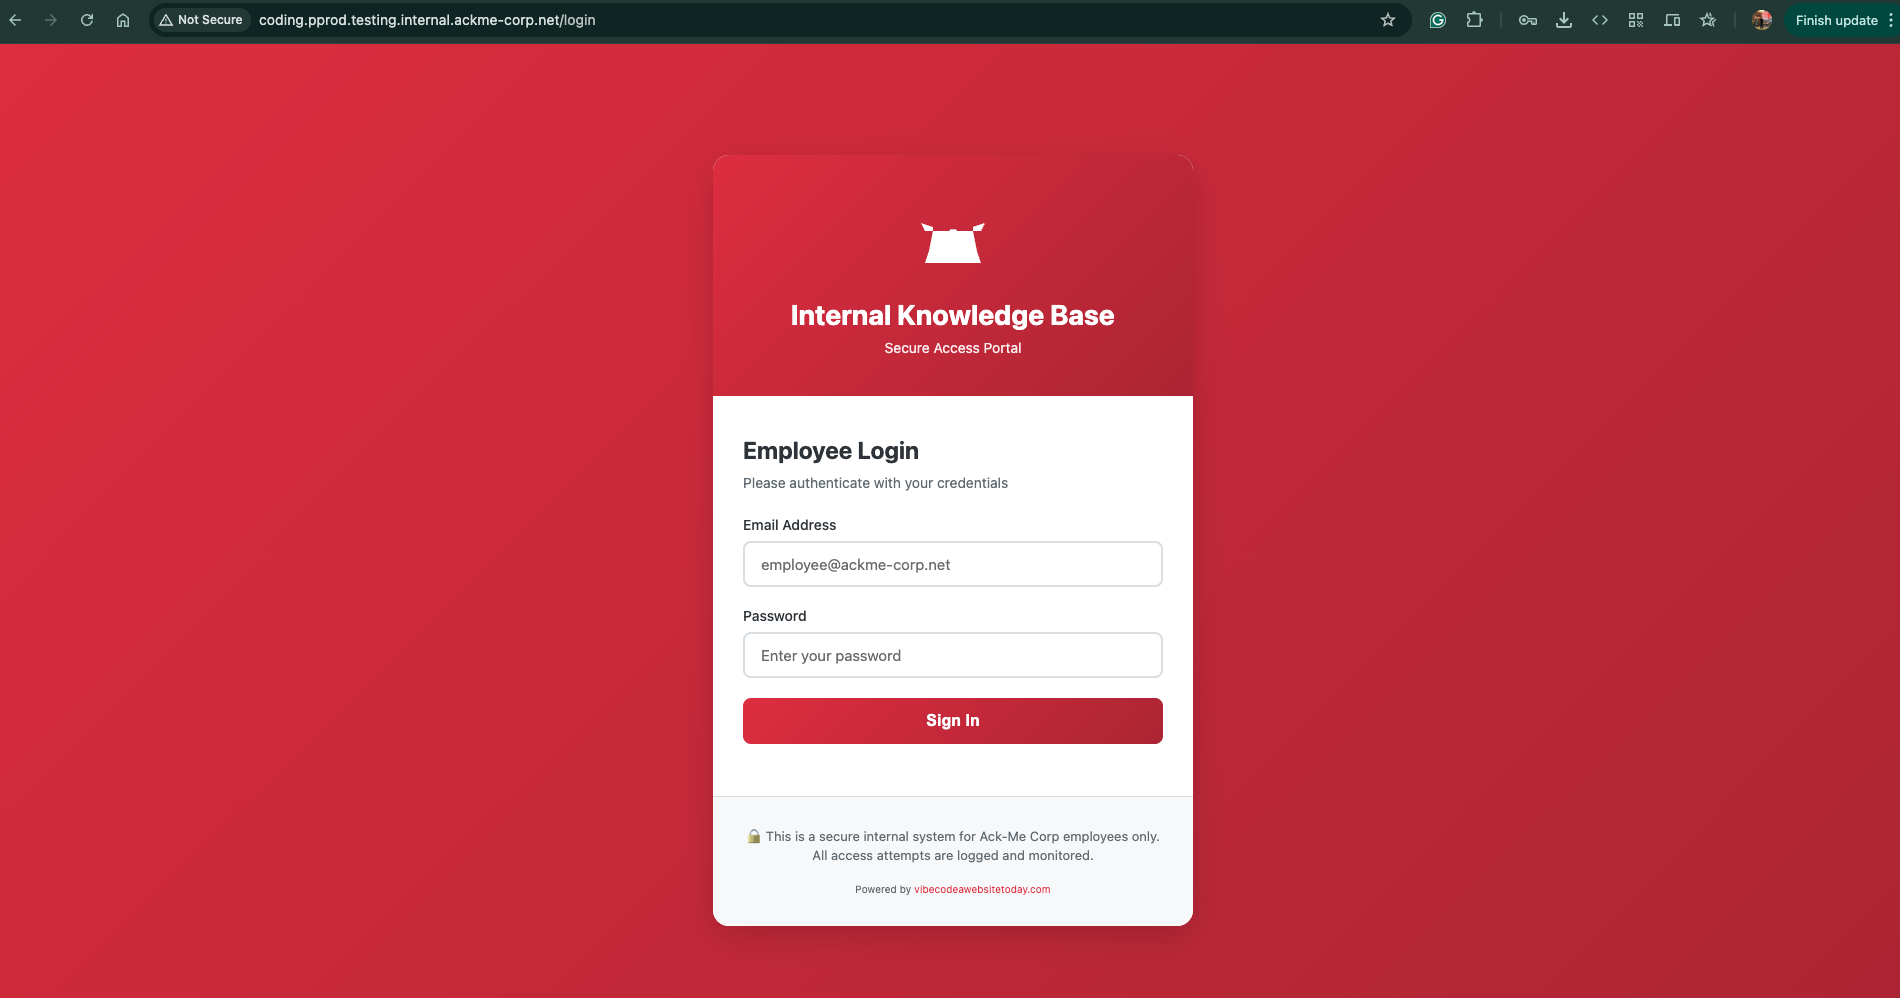The image size is (1900, 998).
Task: Click the code angle-brackets extension icon
Action: tap(1599, 19)
